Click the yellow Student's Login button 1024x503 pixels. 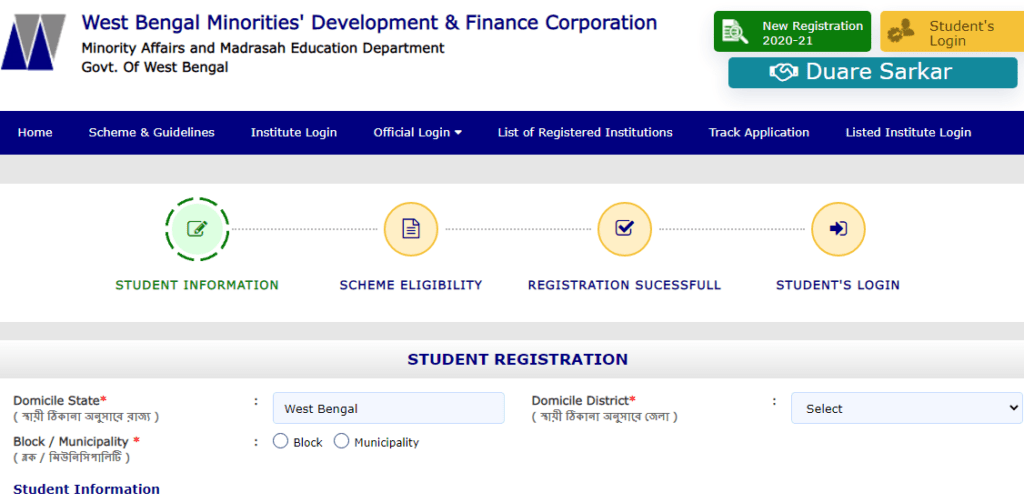tap(952, 31)
